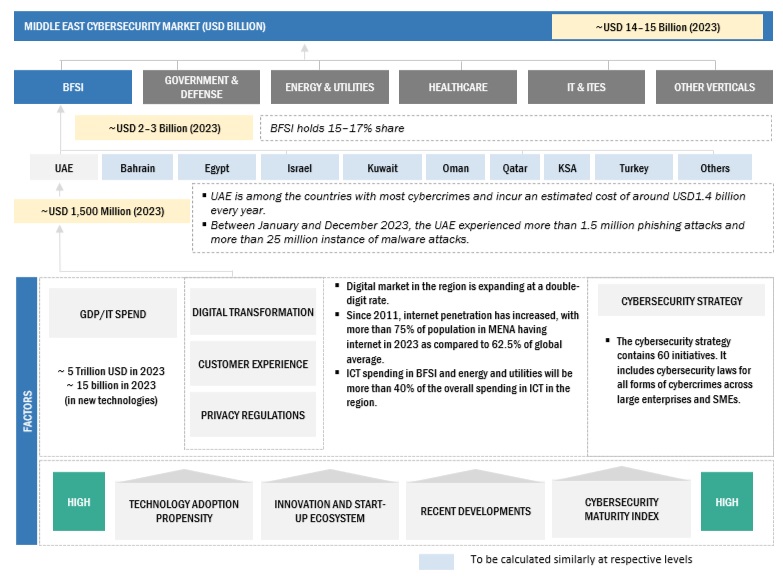Click the Turkey country box
The image size is (783, 577).
pyautogui.click(x=633, y=167)
